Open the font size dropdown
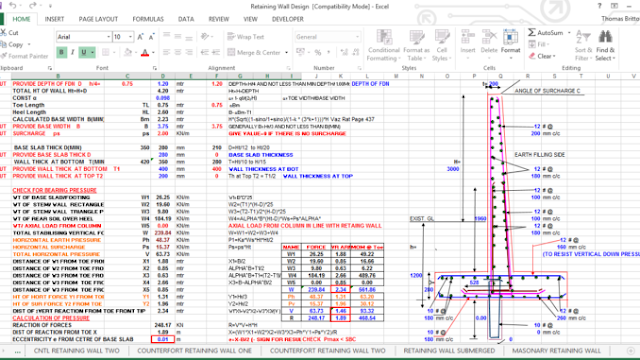This screenshot has width=640, height=360. (x=131, y=37)
